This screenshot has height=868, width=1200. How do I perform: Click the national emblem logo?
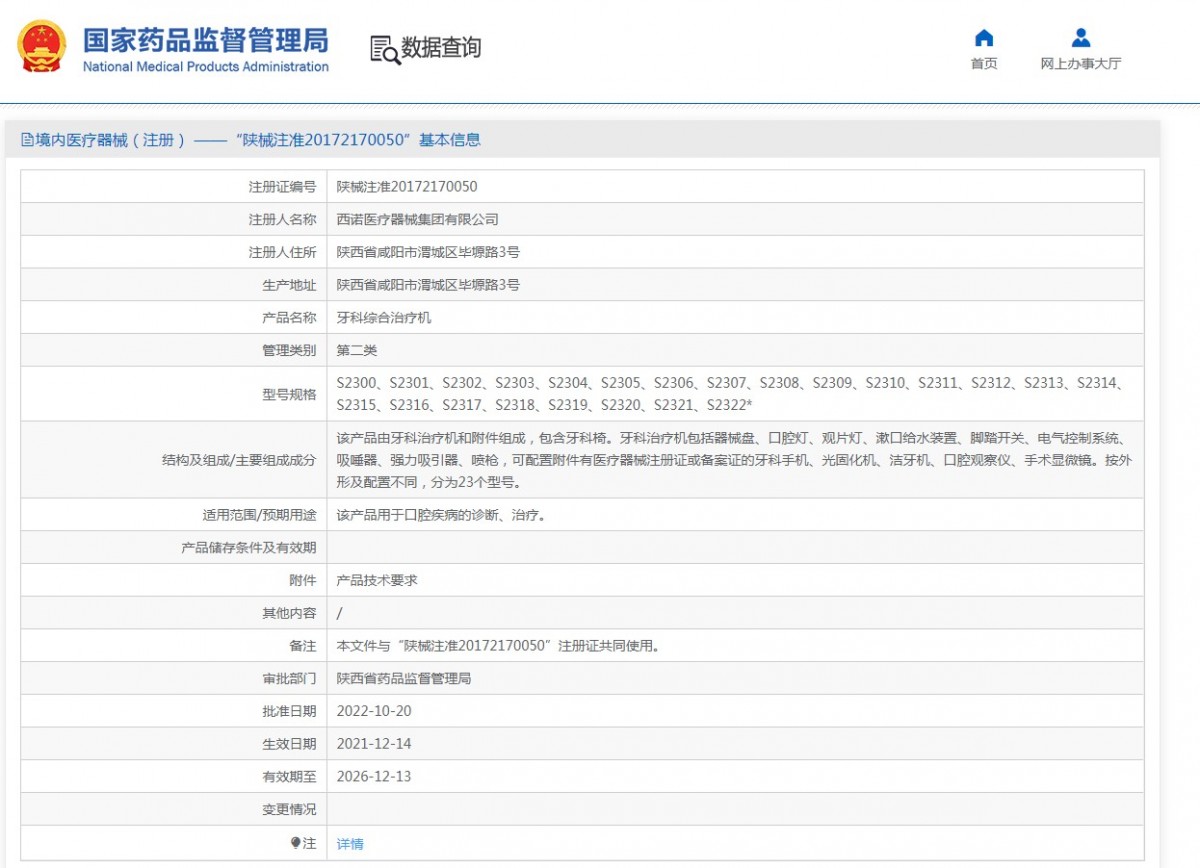(x=42, y=47)
